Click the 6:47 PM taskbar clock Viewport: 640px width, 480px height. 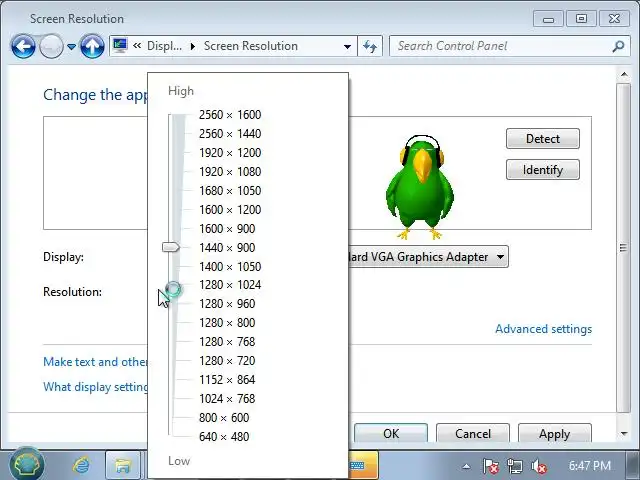pyautogui.click(x=590, y=466)
